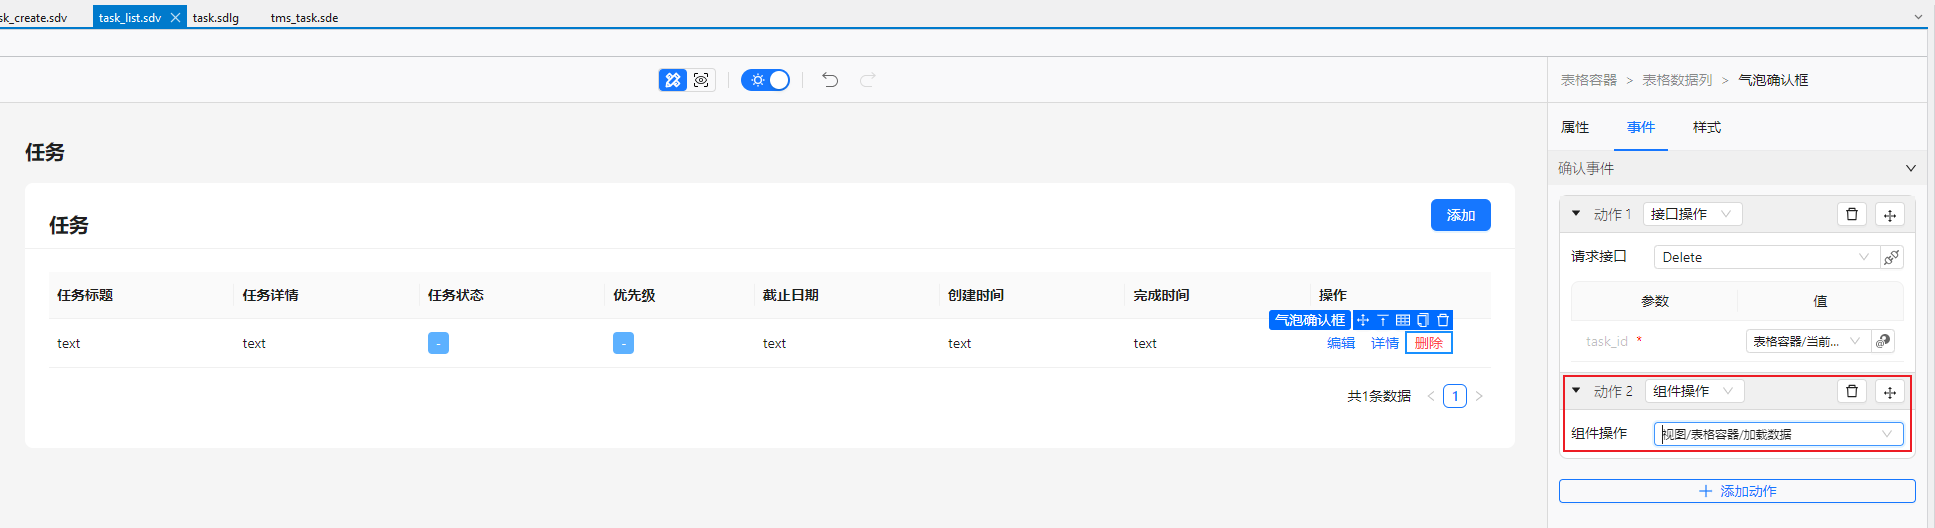
Task: Switch to 样式 tab
Action: [1707, 127]
